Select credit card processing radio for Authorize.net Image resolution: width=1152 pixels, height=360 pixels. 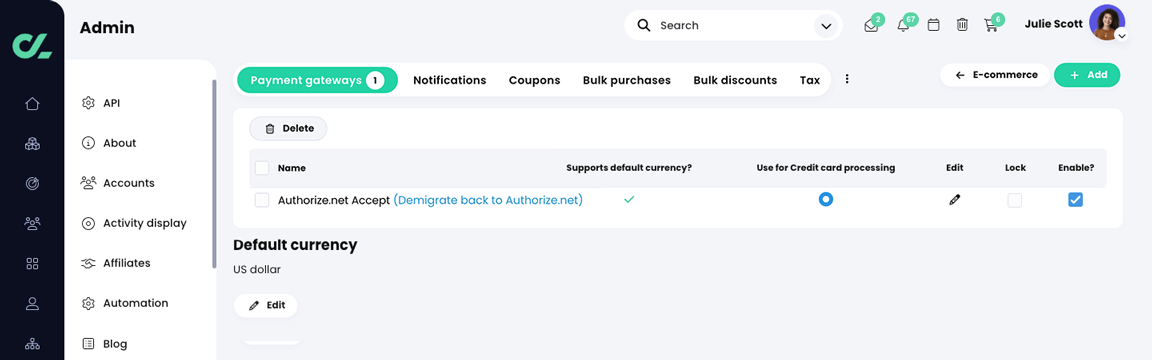826,199
